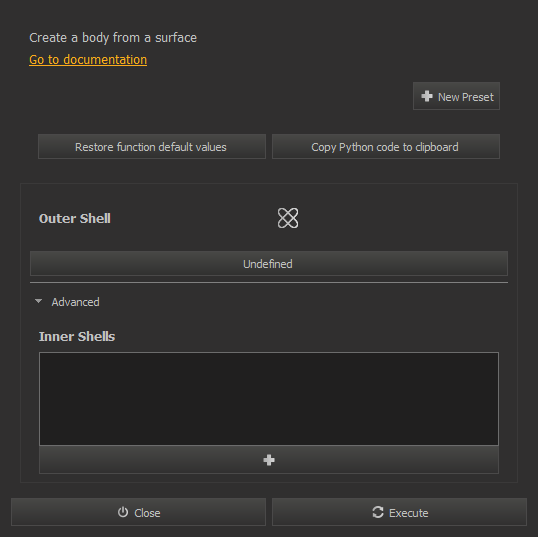538x537 pixels.
Task: Copy Python code to clipboard
Action: [386, 147]
